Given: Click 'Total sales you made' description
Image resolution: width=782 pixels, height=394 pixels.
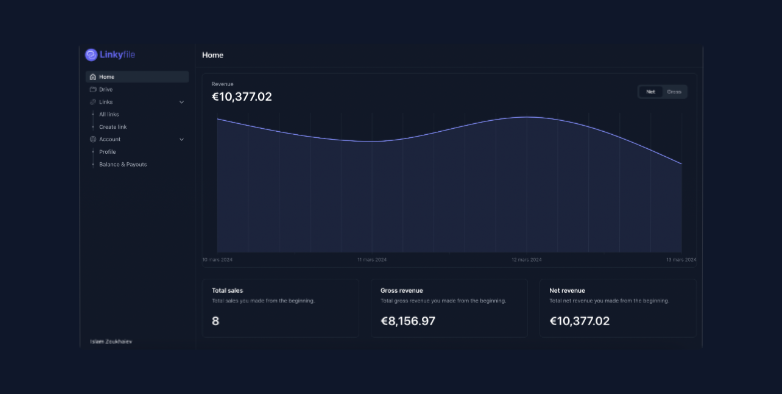Looking at the screenshot, I should (x=263, y=301).
